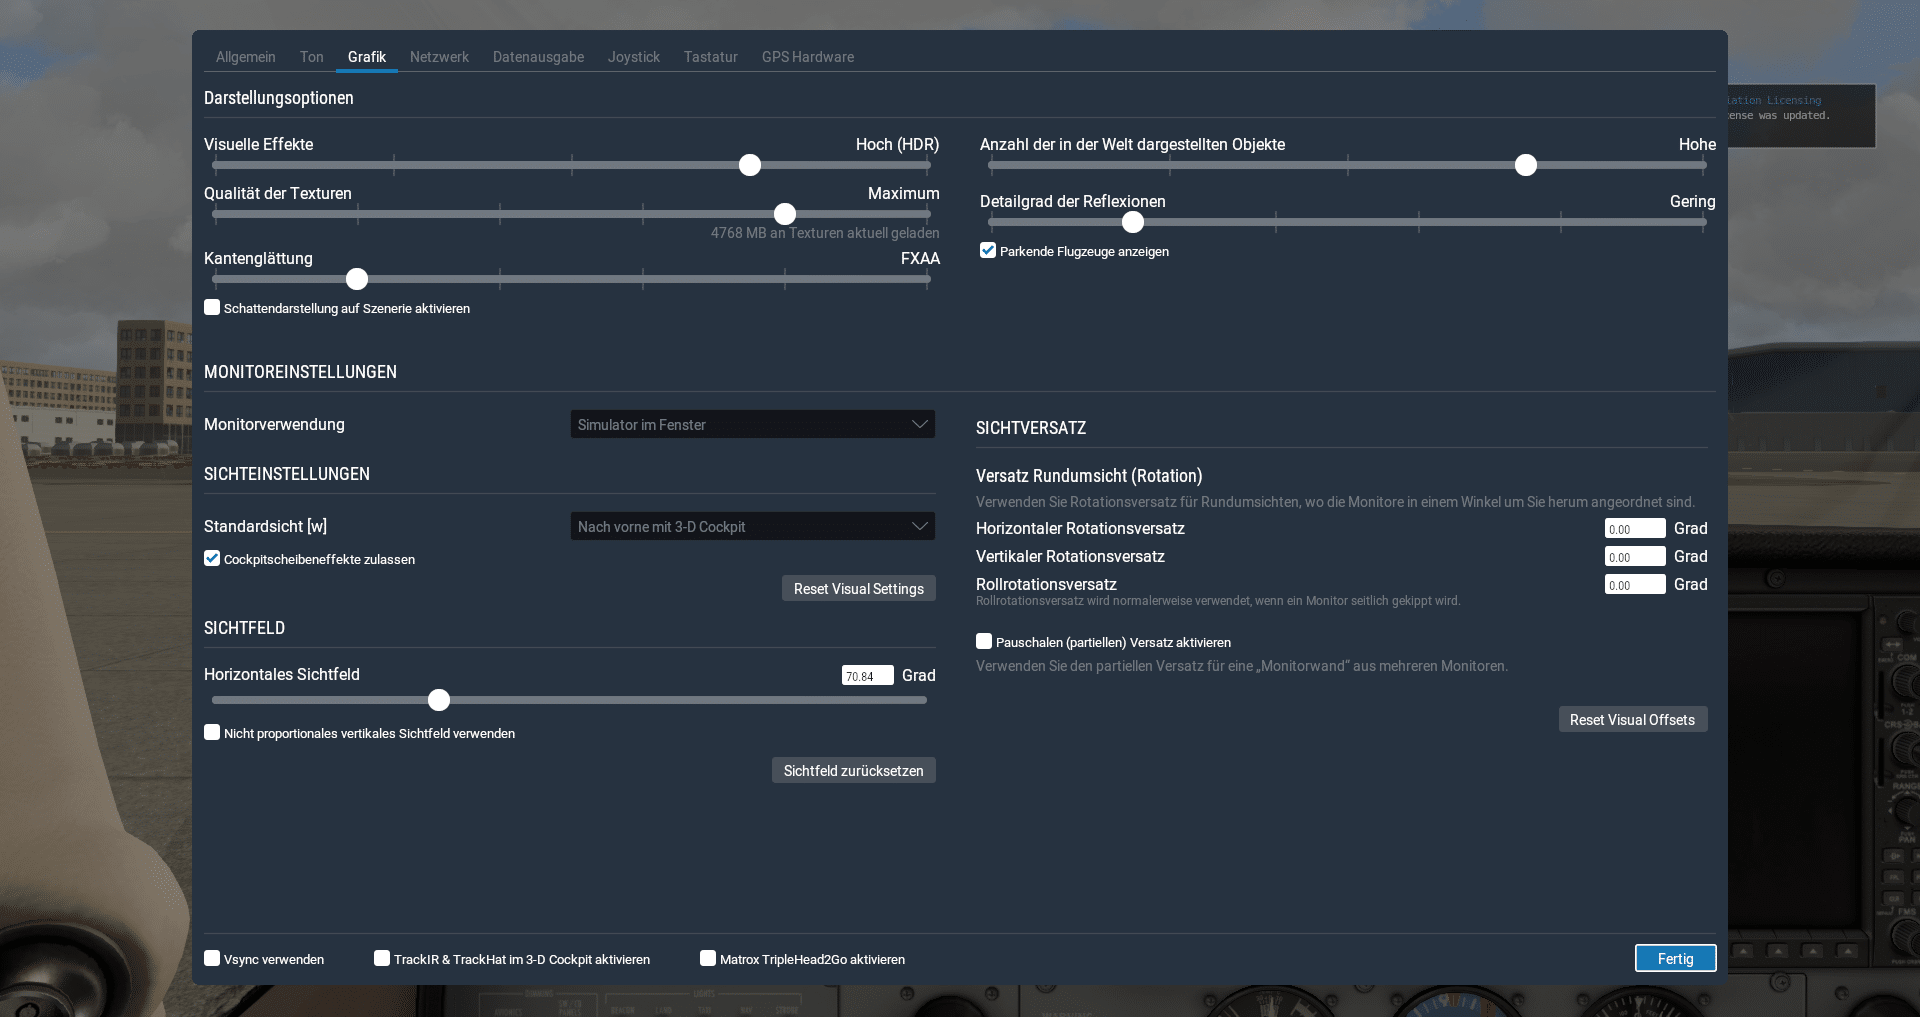Screen dimensions: 1920x1017
Task: Confirm settings with the Fertig button
Action: pos(1675,959)
